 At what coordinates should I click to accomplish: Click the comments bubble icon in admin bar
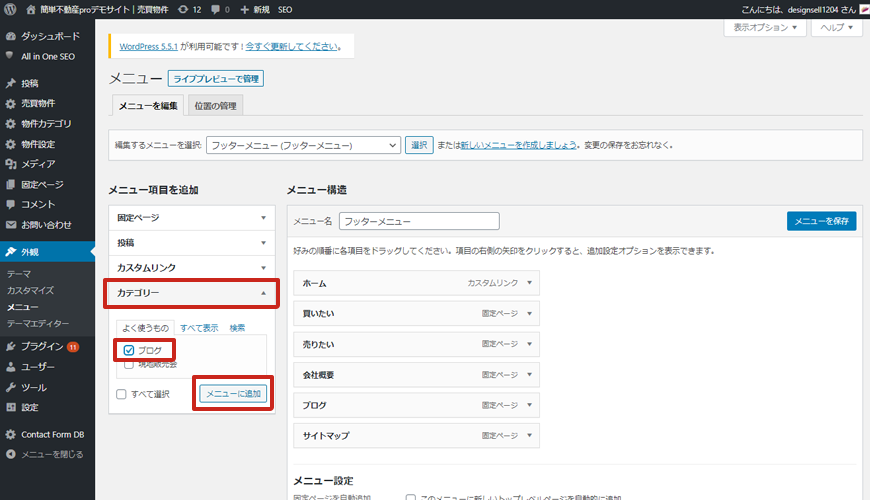pyautogui.click(x=216, y=9)
